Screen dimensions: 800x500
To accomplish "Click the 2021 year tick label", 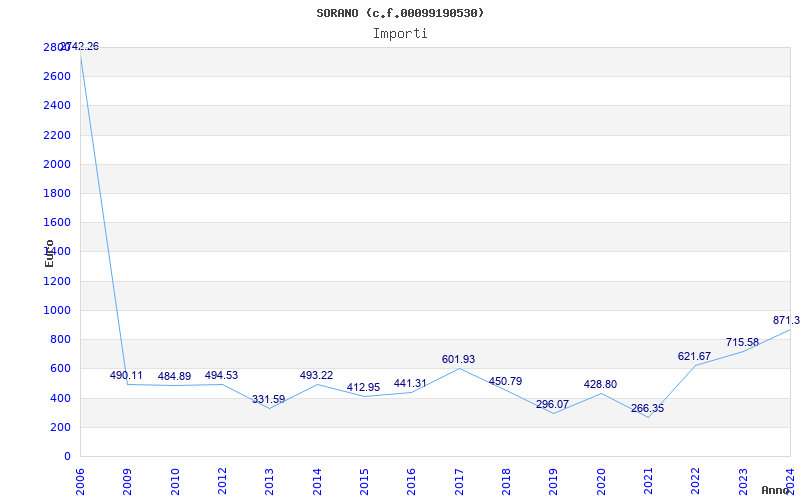I will [x=648, y=482].
